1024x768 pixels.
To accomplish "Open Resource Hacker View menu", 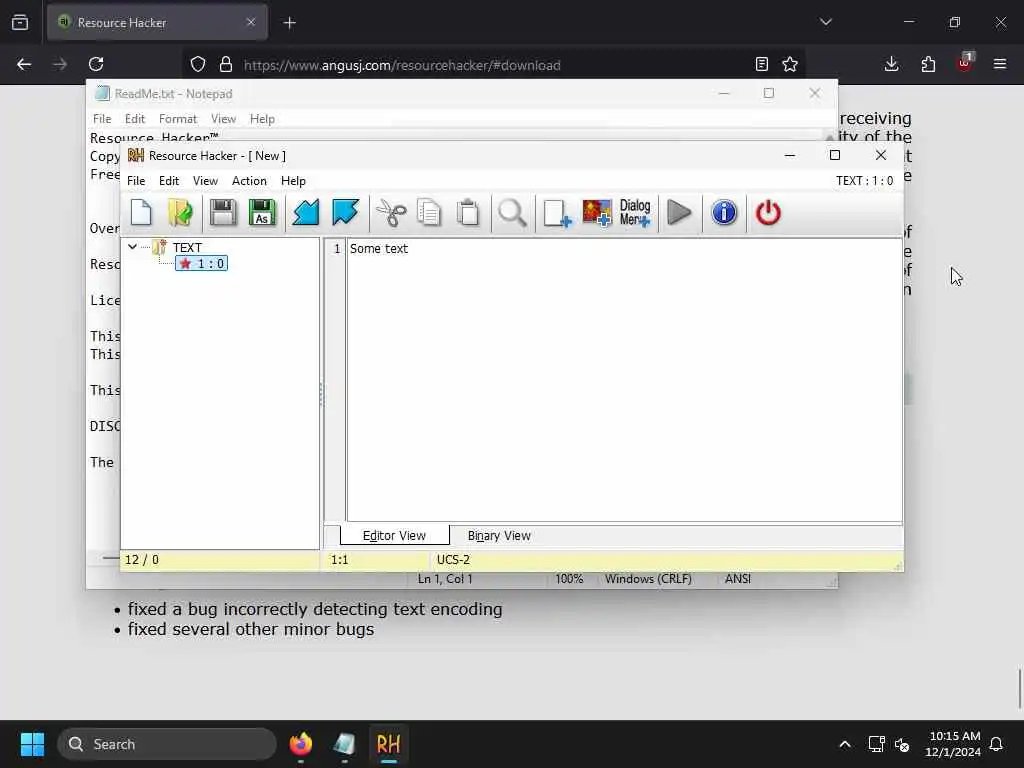I will tap(205, 181).
